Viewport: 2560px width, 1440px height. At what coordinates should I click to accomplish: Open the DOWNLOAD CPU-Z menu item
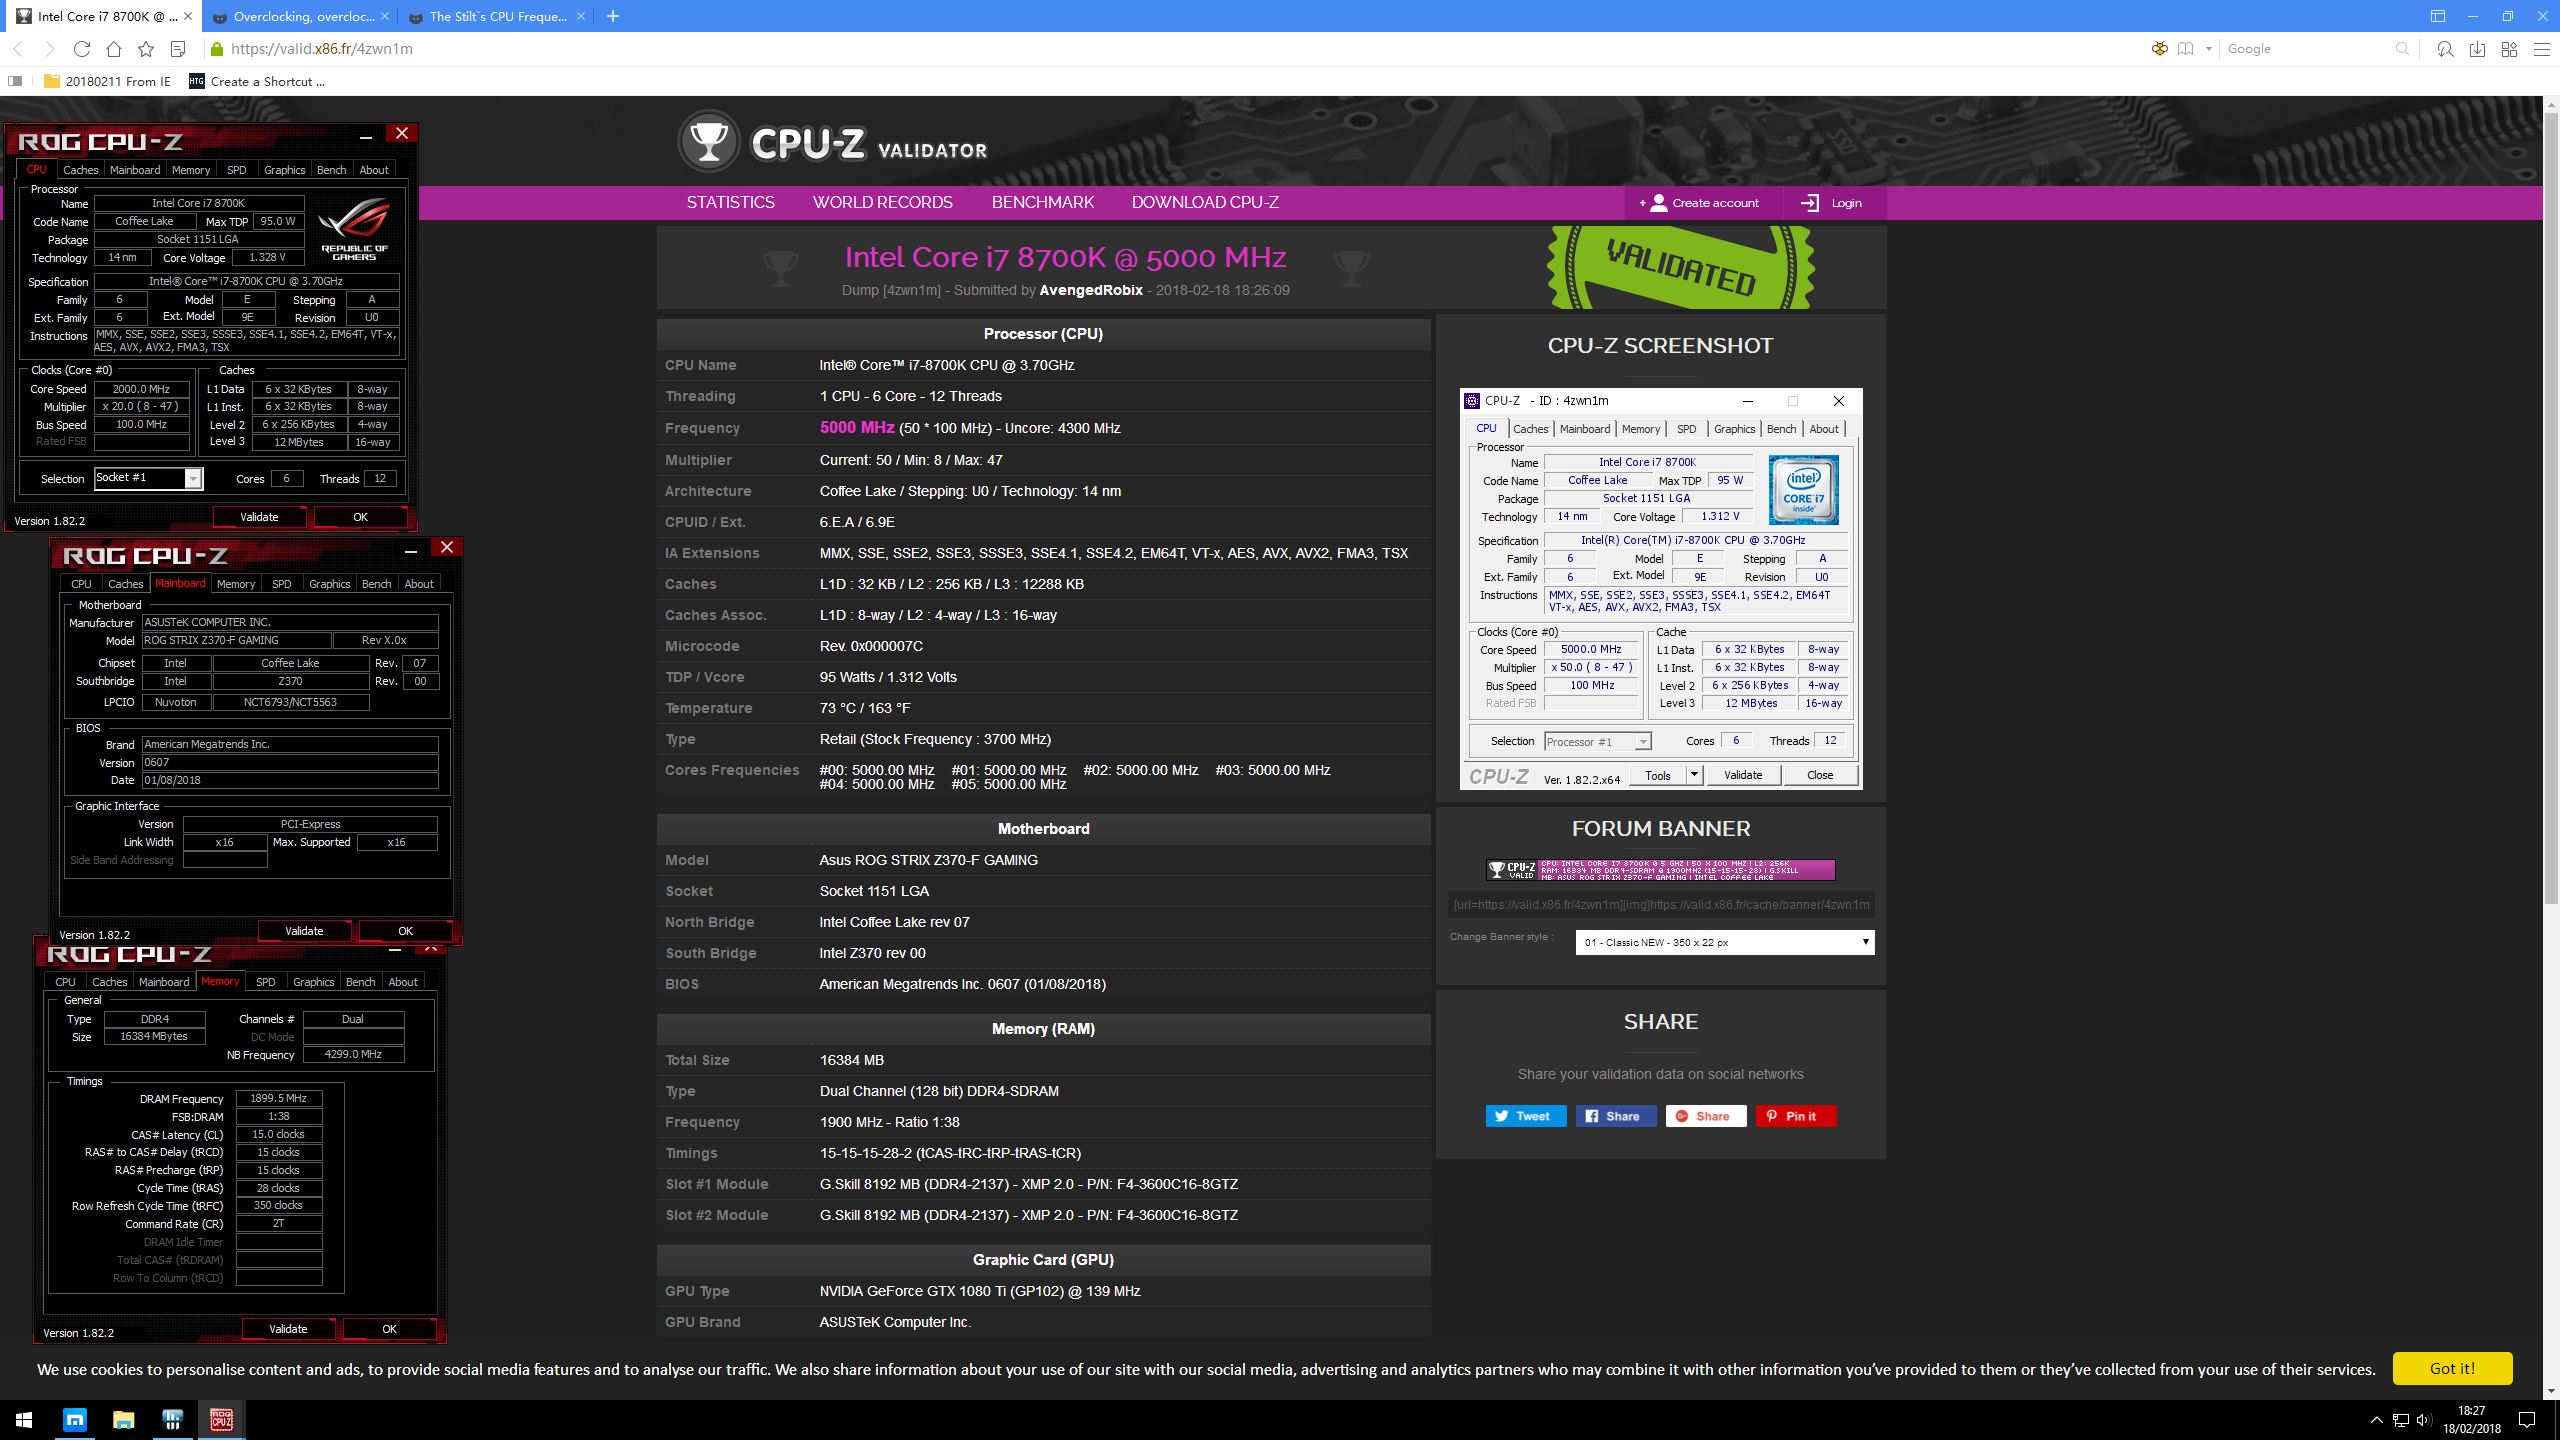point(1205,202)
